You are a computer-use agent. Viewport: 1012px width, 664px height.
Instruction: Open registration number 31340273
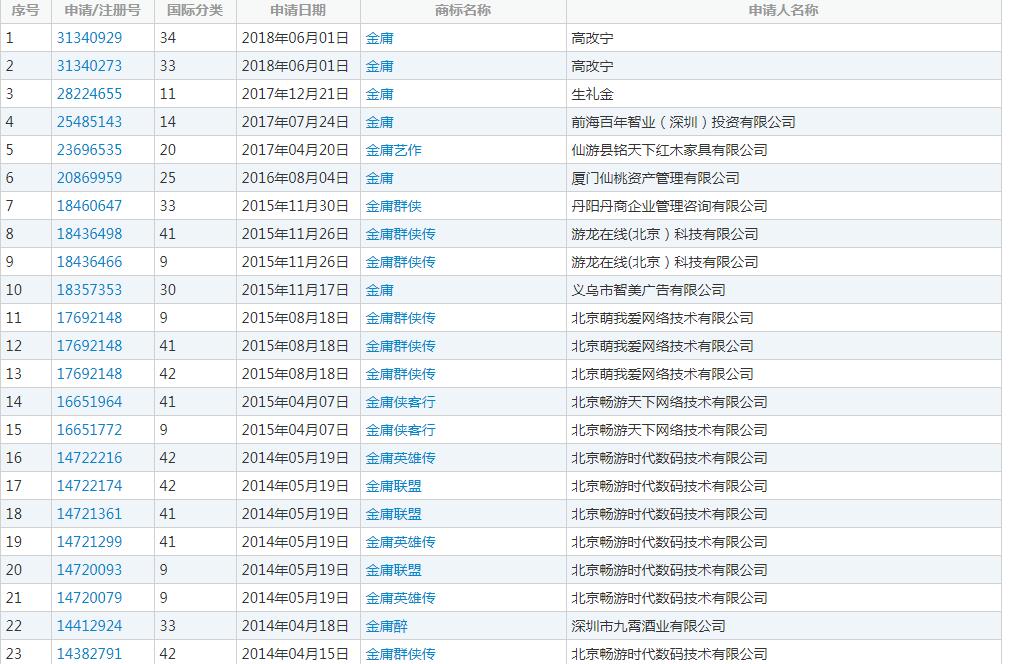pyautogui.click(x=89, y=66)
